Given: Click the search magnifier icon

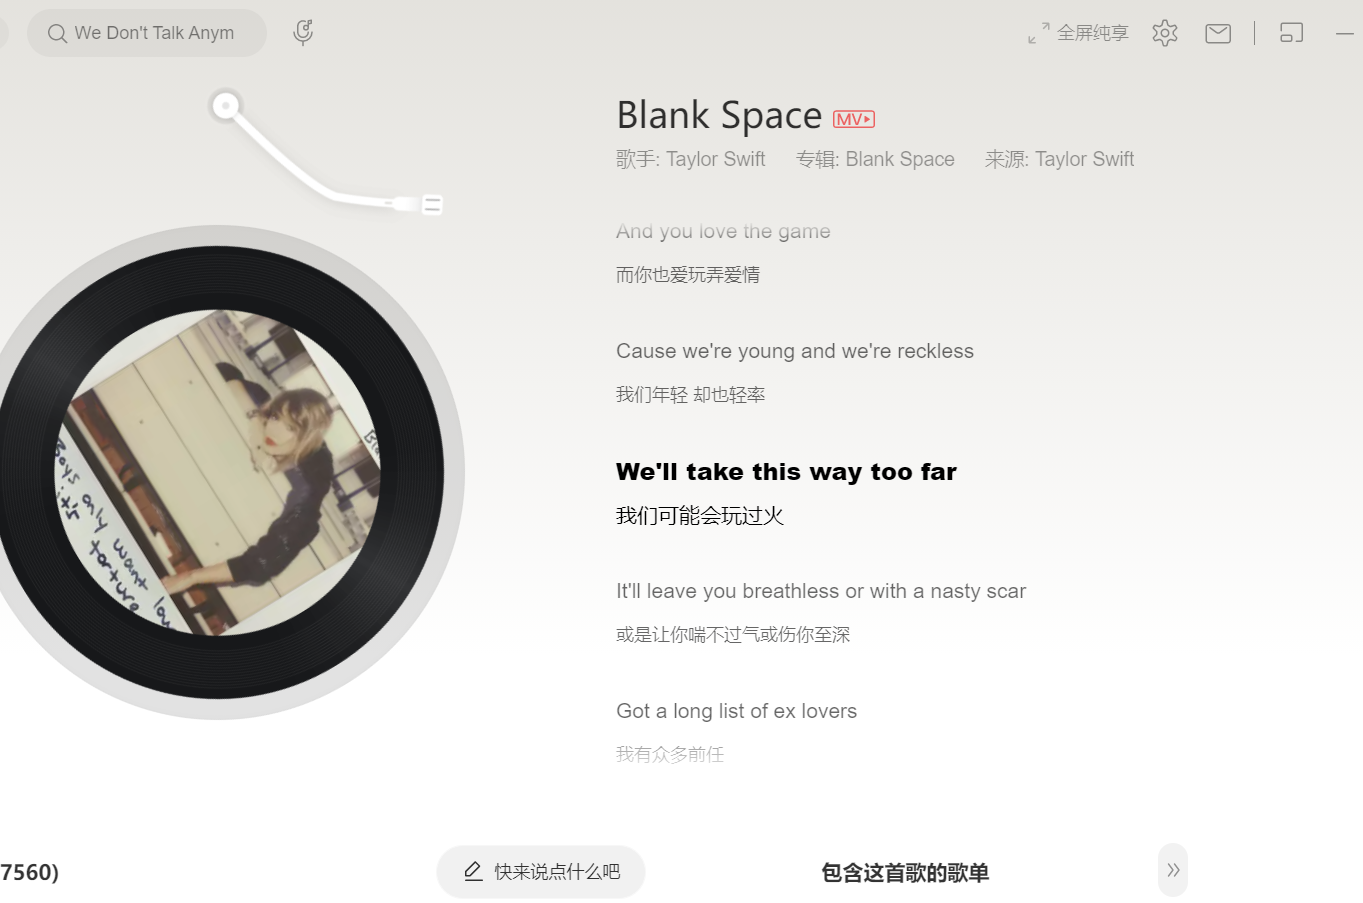Looking at the screenshot, I should click(57, 34).
